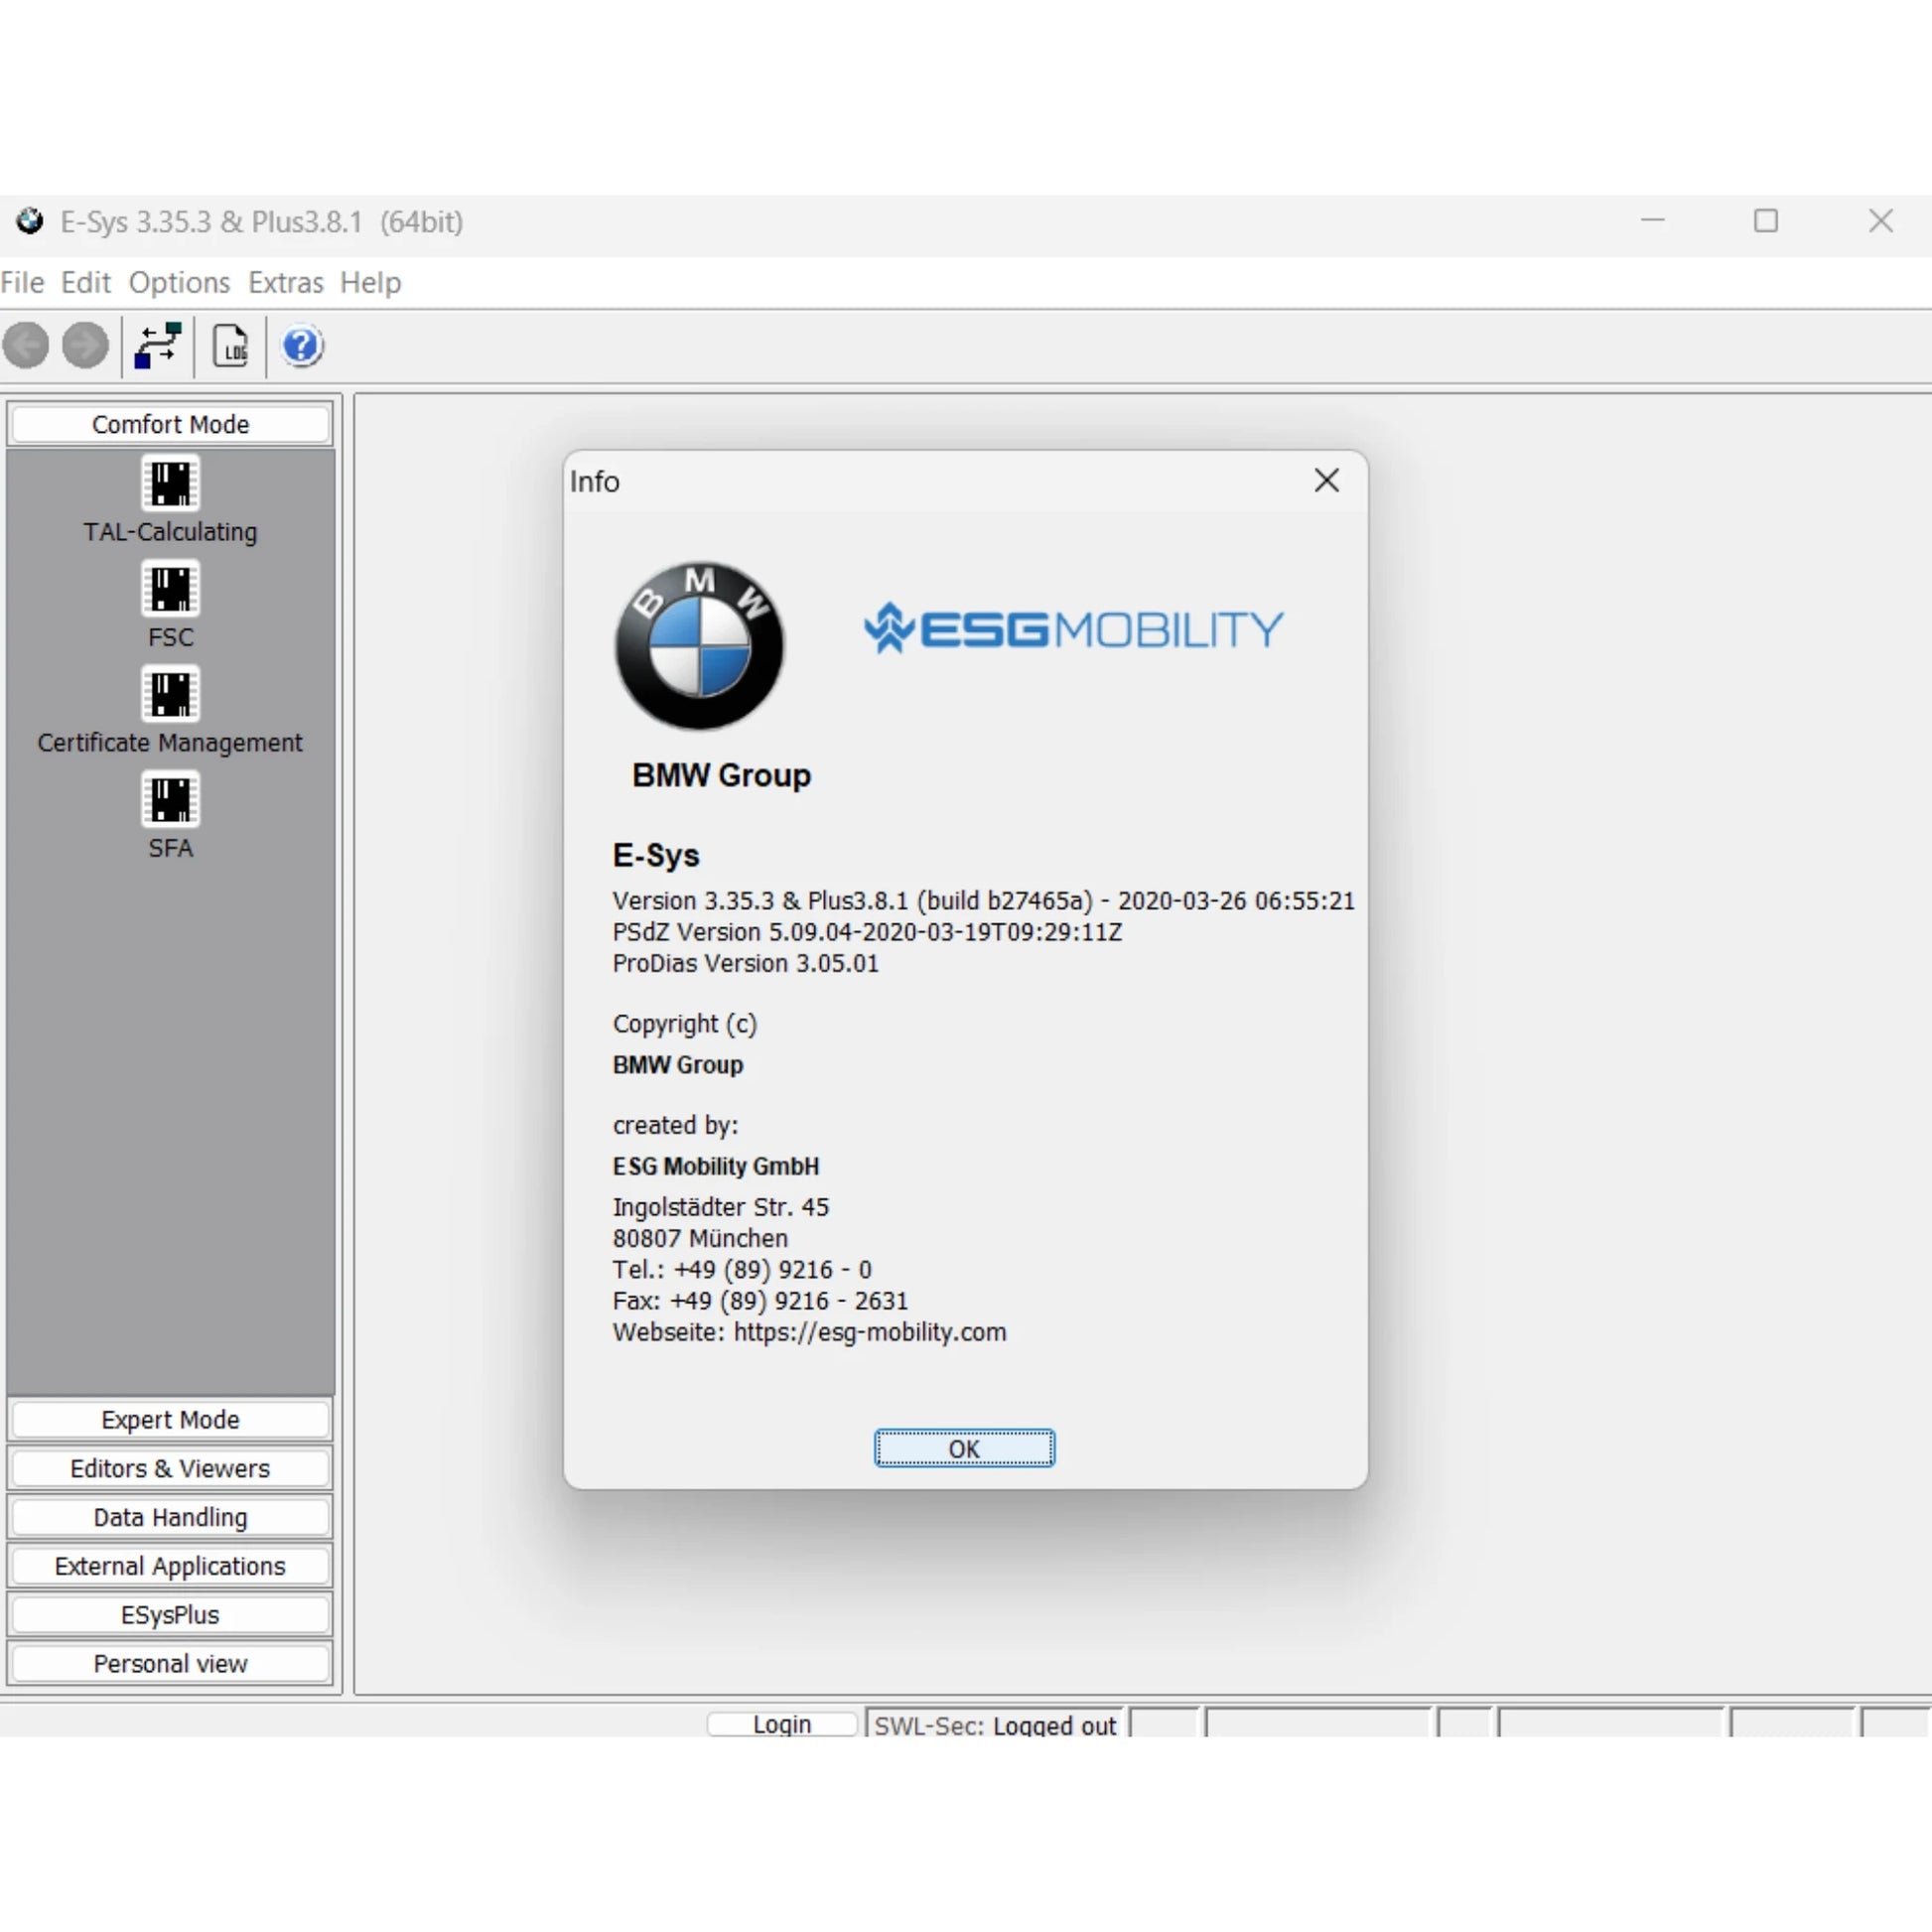
Task: Open the Options menu
Action: tap(178, 282)
